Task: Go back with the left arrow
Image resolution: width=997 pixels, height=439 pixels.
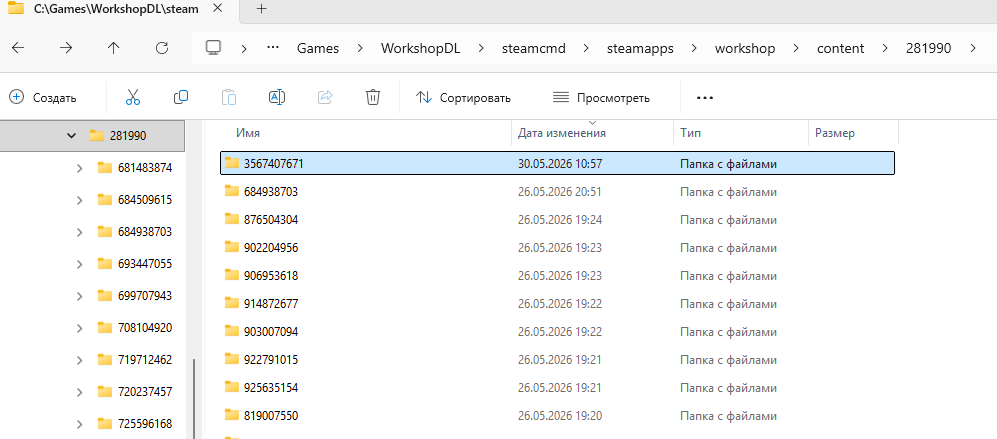Action: [18, 48]
